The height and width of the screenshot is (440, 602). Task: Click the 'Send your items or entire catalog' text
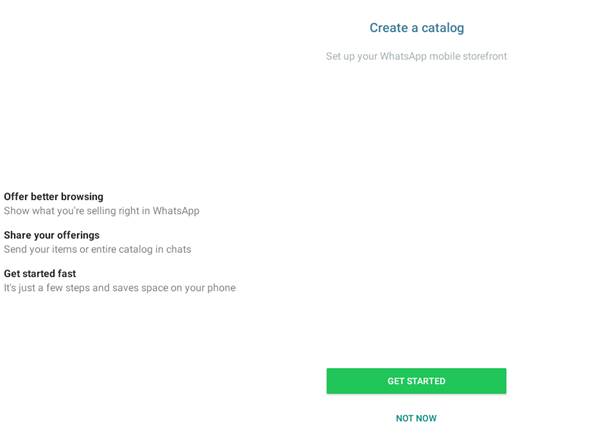[97, 249]
